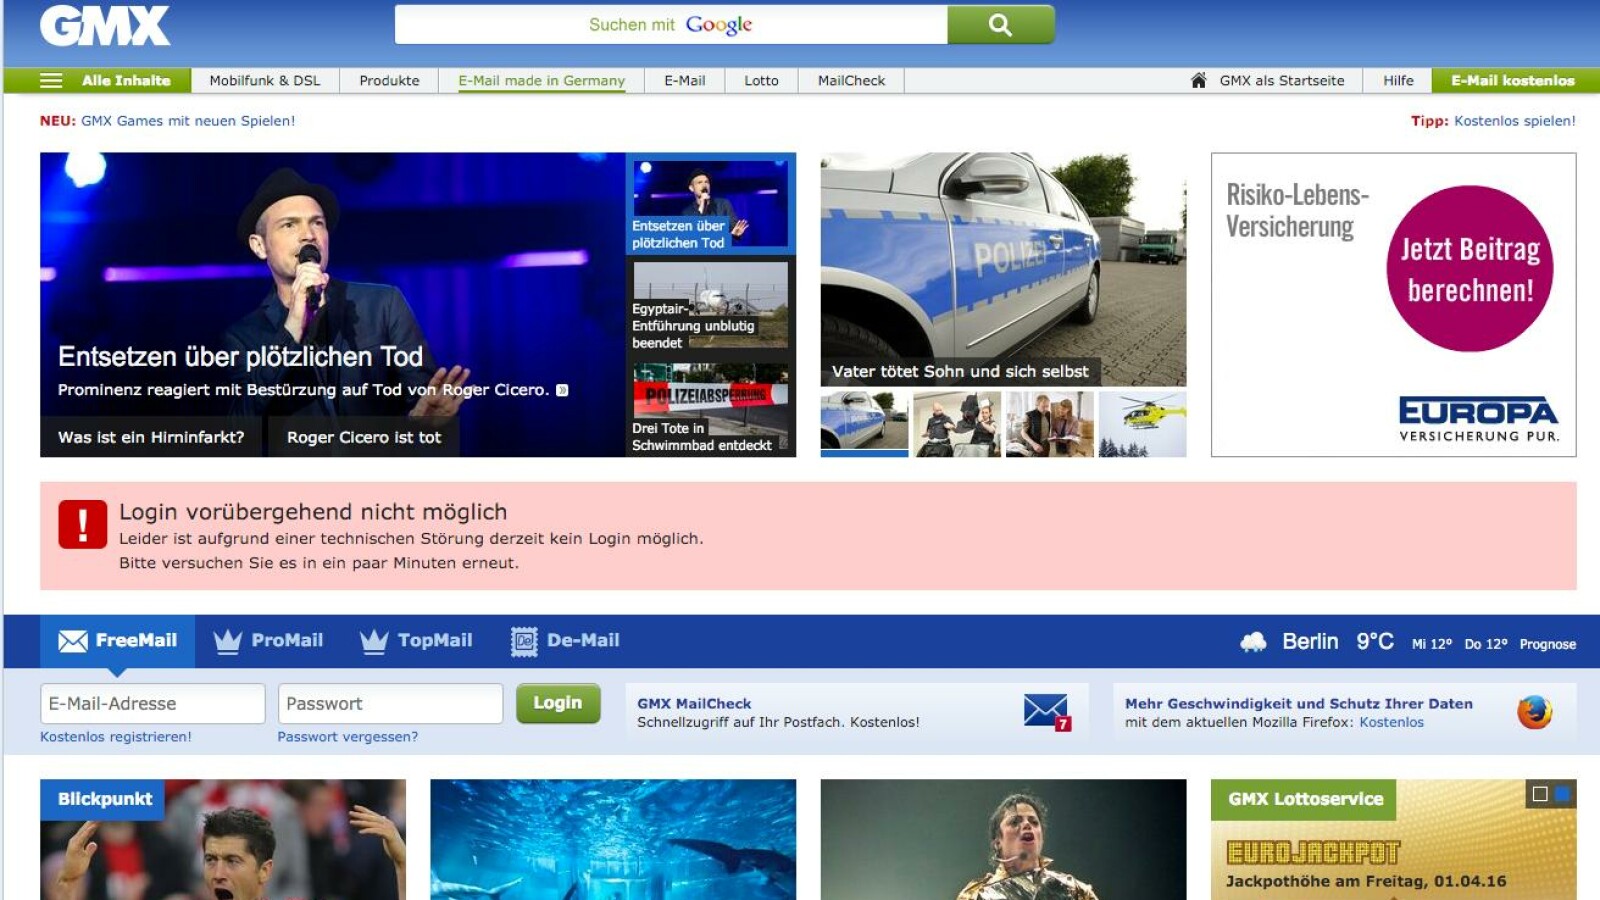This screenshot has width=1600, height=900.
Task: Open Vater tötet Sohn und sich selbst story
Action: [x=1003, y=269]
